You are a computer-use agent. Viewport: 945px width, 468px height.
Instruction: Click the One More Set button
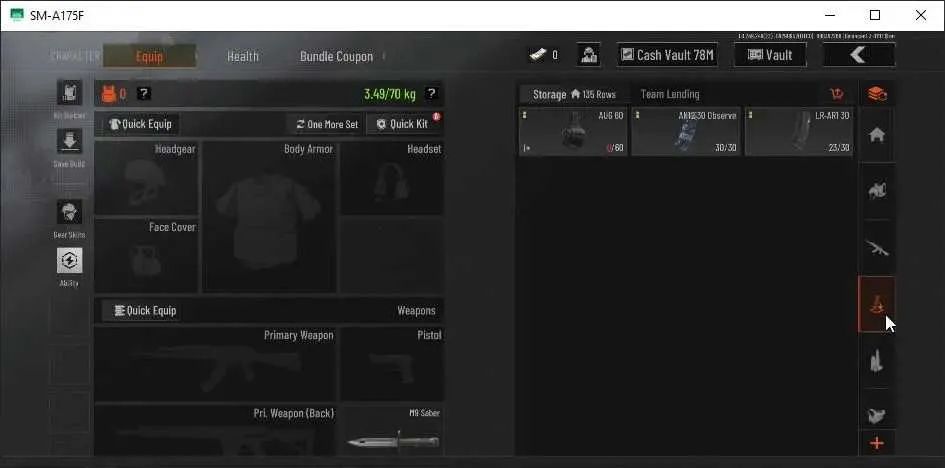pyautogui.click(x=326, y=124)
